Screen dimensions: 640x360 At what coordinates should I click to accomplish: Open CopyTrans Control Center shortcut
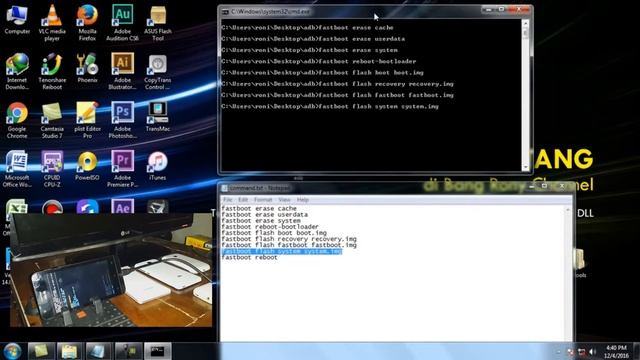point(158,72)
